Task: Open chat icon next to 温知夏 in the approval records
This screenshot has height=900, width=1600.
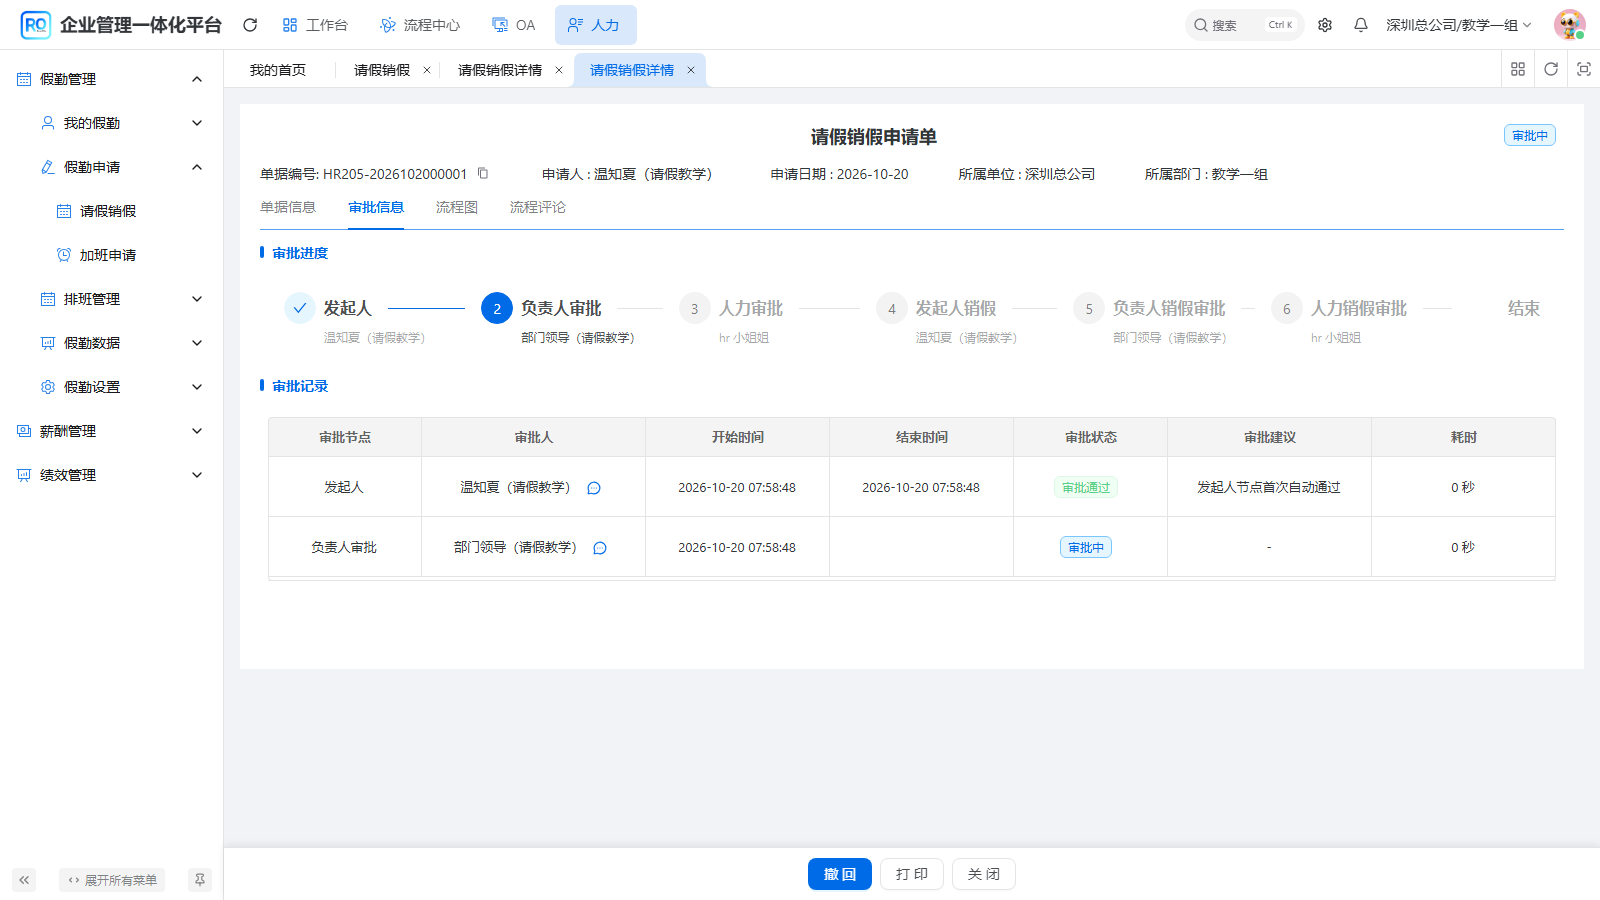Action: pyautogui.click(x=594, y=488)
